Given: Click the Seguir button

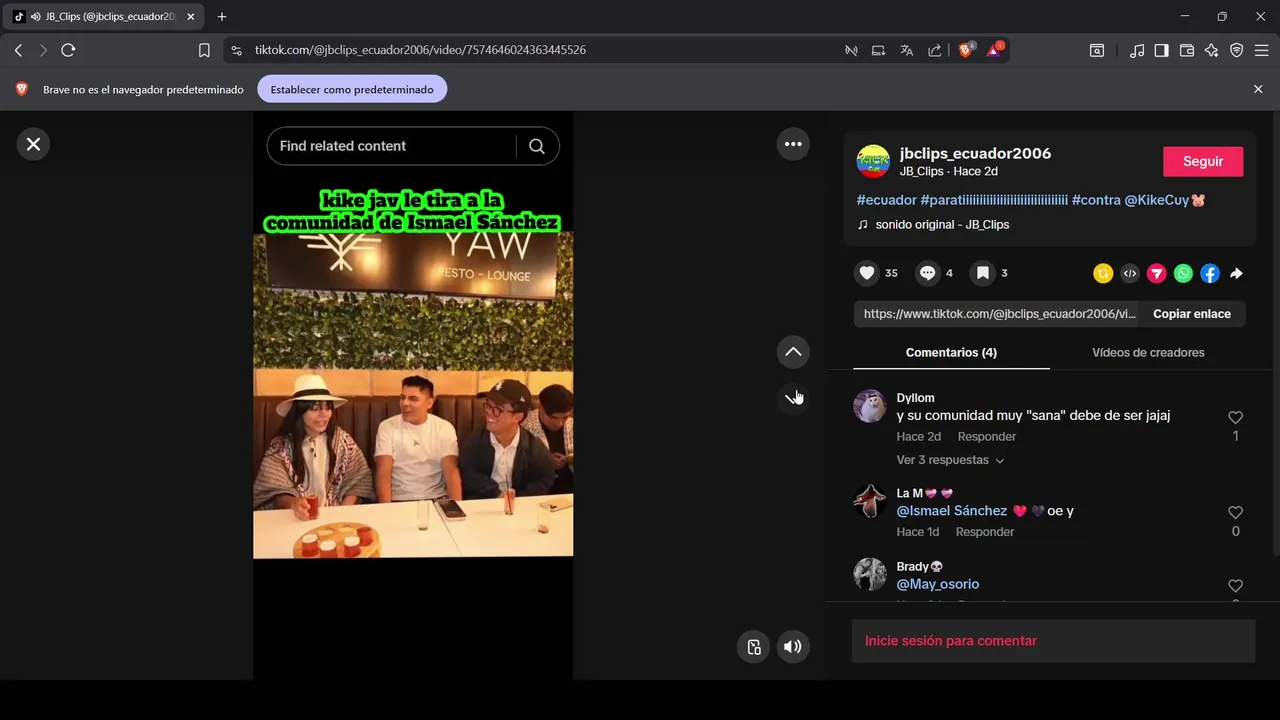Looking at the screenshot, I should click(1203, 161).
